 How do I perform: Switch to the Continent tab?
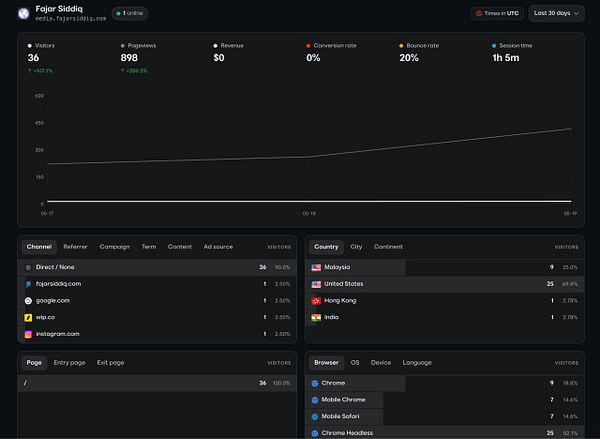(x=388, y=247)
